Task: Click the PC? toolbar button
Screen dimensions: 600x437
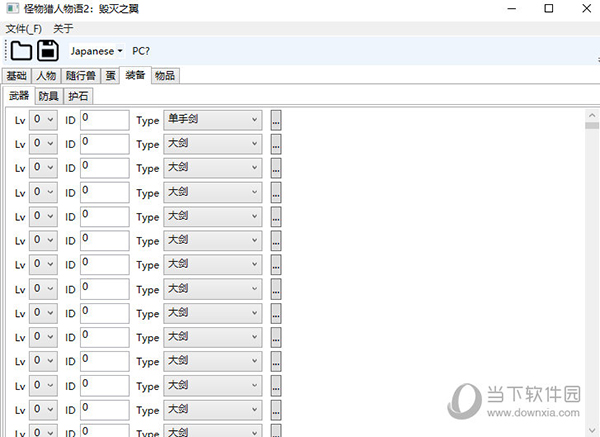Action: (141, 51)
